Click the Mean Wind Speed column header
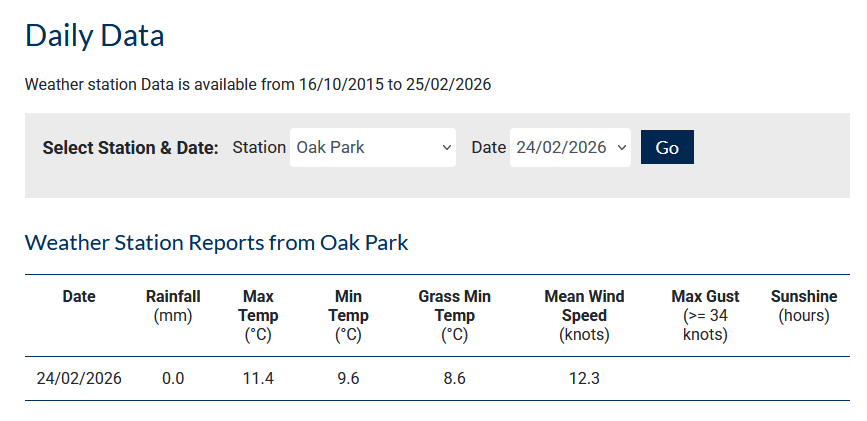The width and height of the screenshot is (867, 421). [584, 315]
